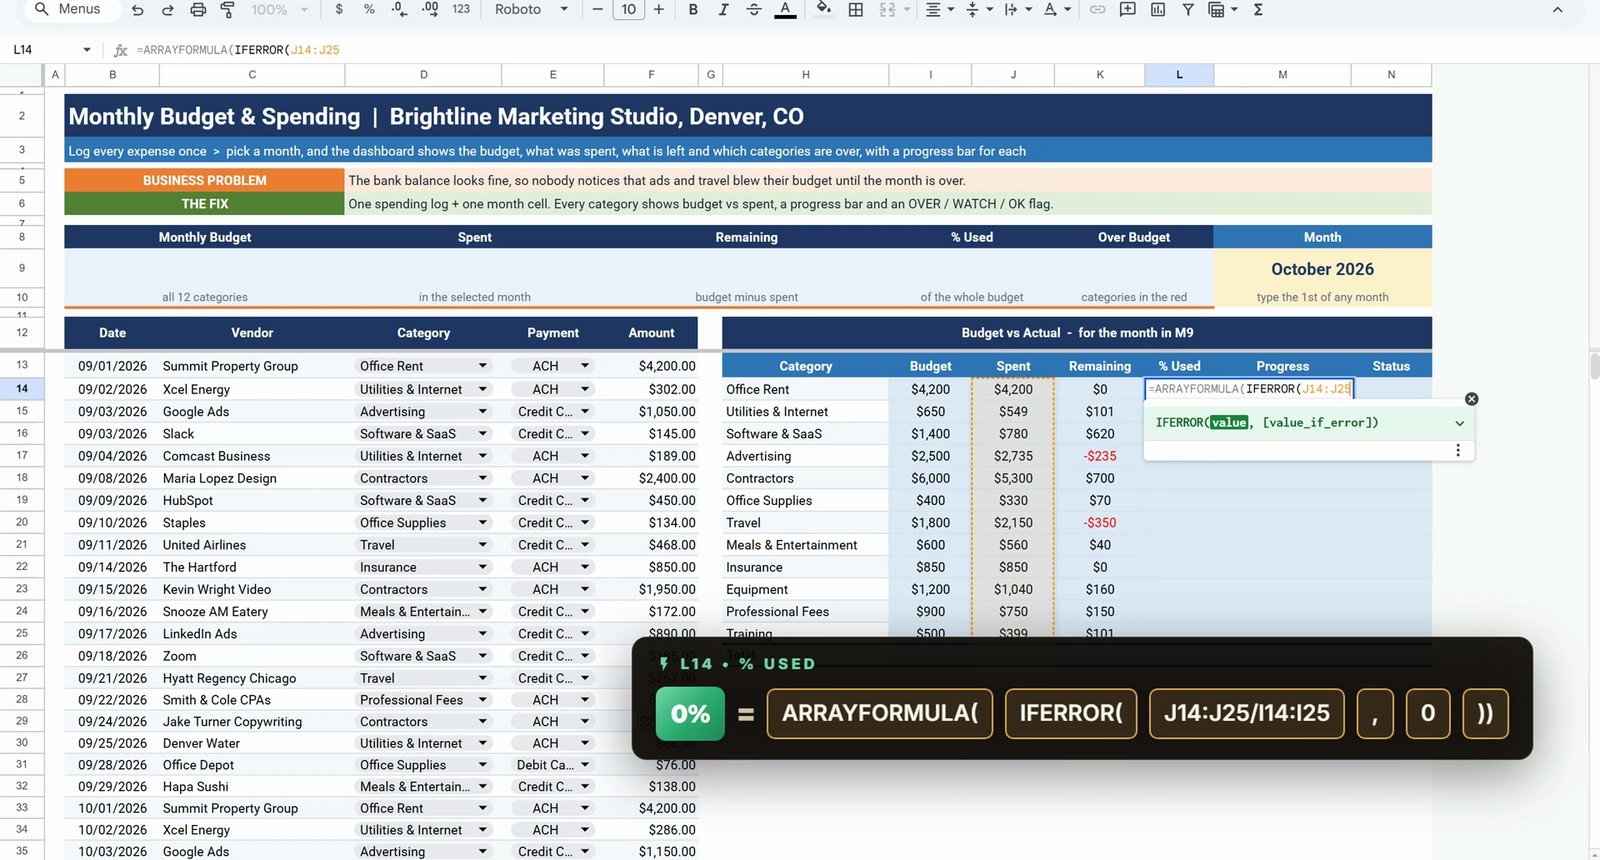Open the more number formats 123 button
1600x860 pixels.
pos(461,9)
